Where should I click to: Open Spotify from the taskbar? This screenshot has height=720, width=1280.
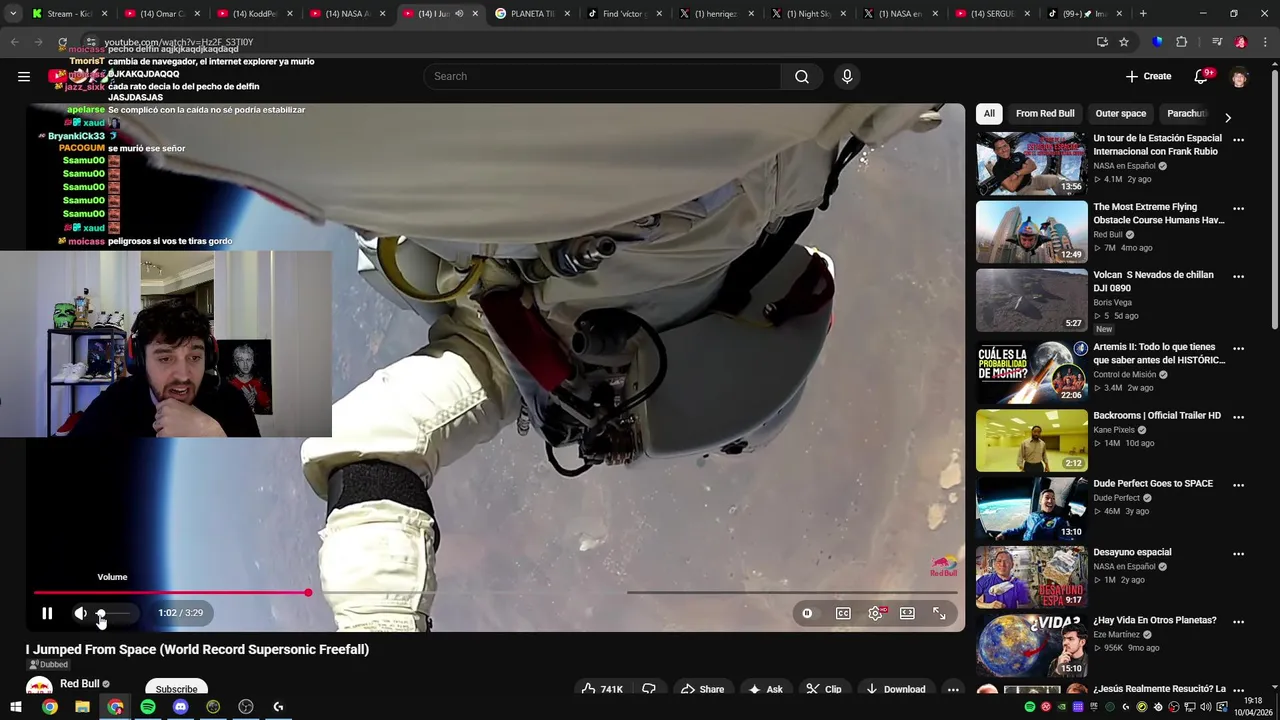[148, 707]
